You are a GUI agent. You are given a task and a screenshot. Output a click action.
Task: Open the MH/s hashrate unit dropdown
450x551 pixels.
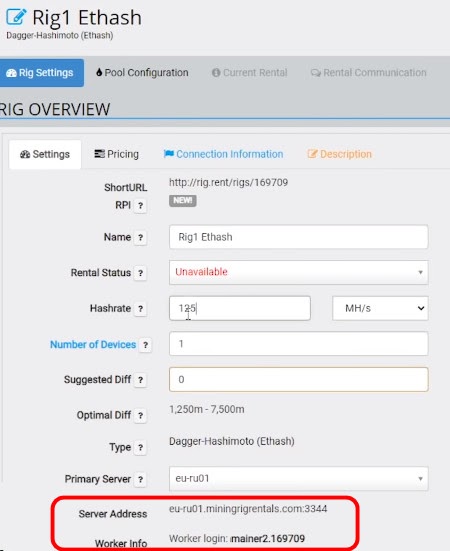click(x=380, y=308)
